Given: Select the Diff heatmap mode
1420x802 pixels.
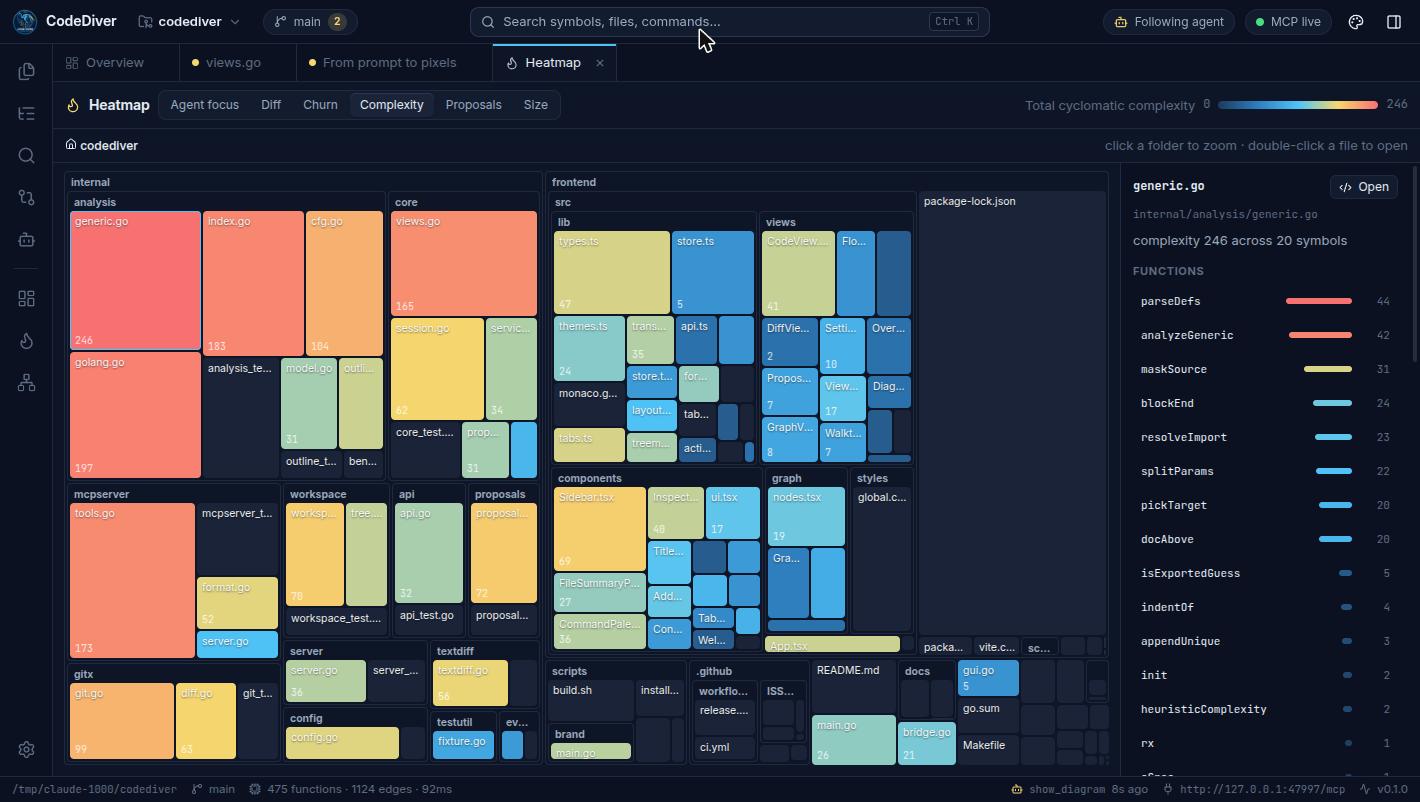Looking at the screenshot, I should pos(271,105).
